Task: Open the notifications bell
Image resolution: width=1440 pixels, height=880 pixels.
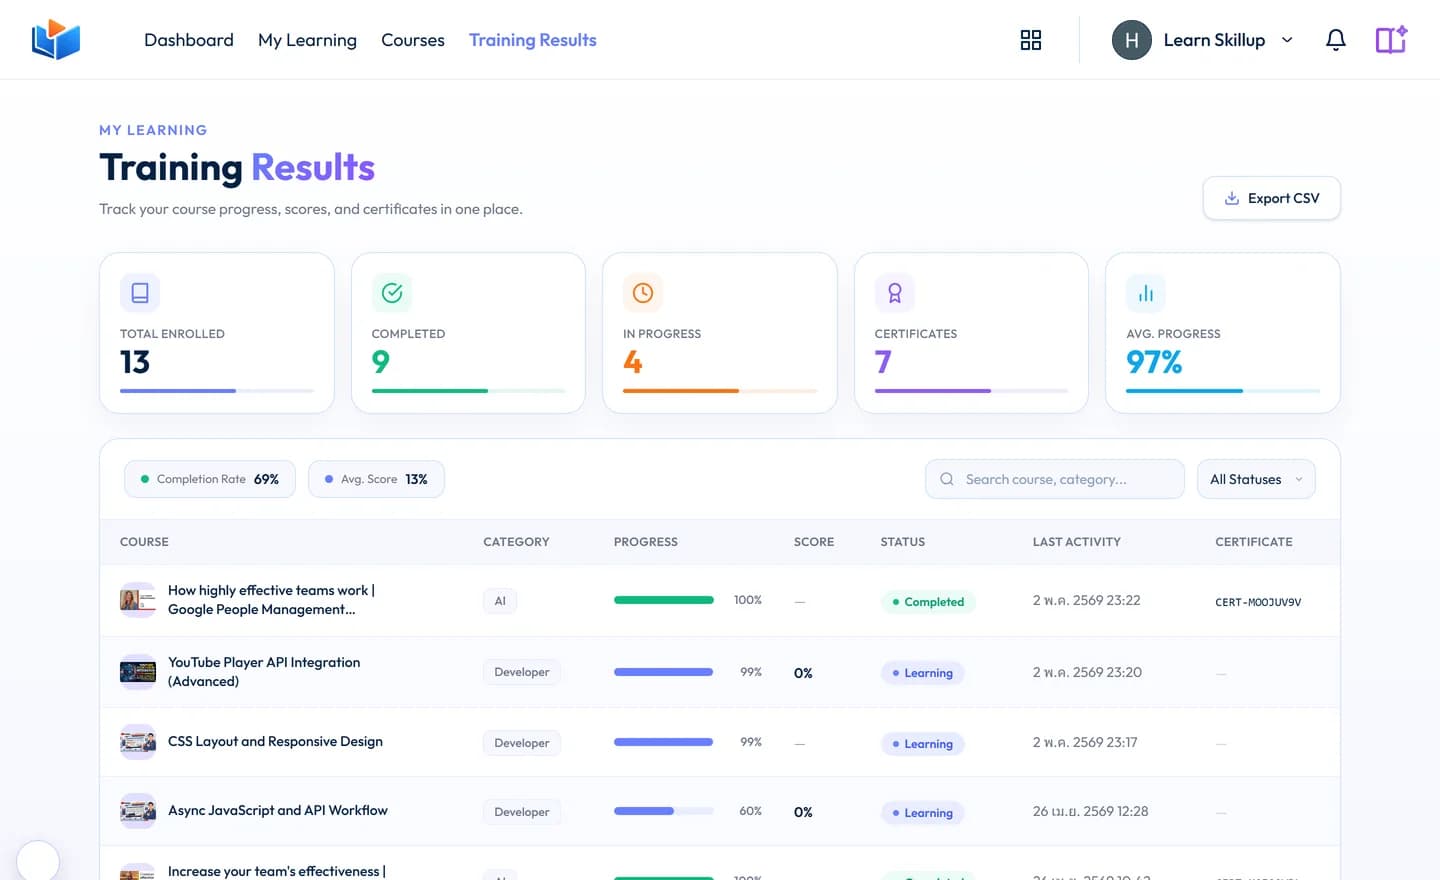Action: (1336, 40)
